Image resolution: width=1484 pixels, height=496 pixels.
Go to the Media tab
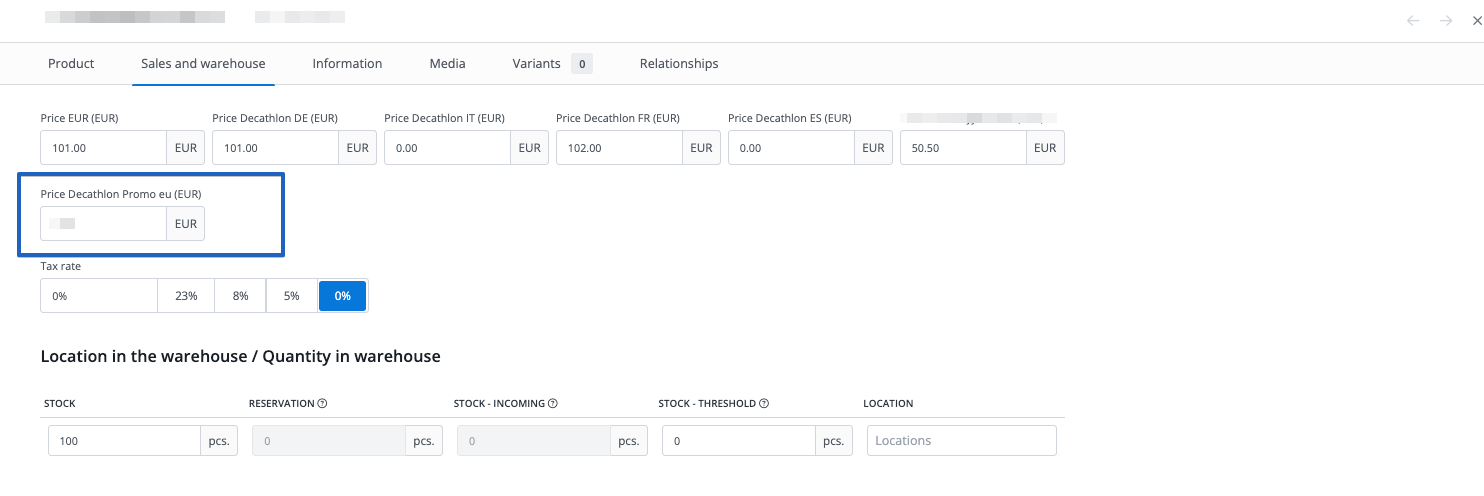447,64
